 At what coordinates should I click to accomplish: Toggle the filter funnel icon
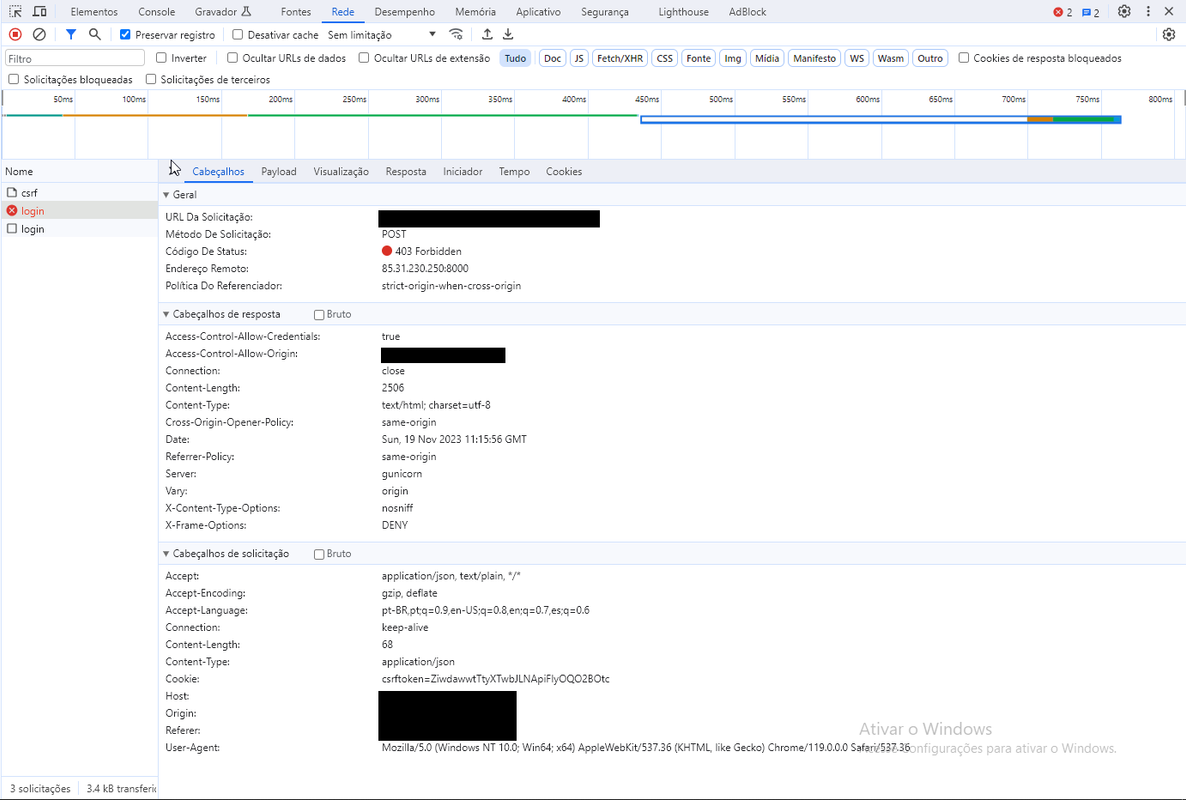pyautogui.click(x=70, y=34)
